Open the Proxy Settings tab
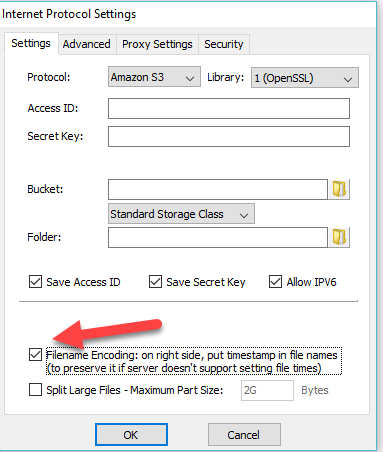Screen dimensions: 383x452 (x=157, y=44)
